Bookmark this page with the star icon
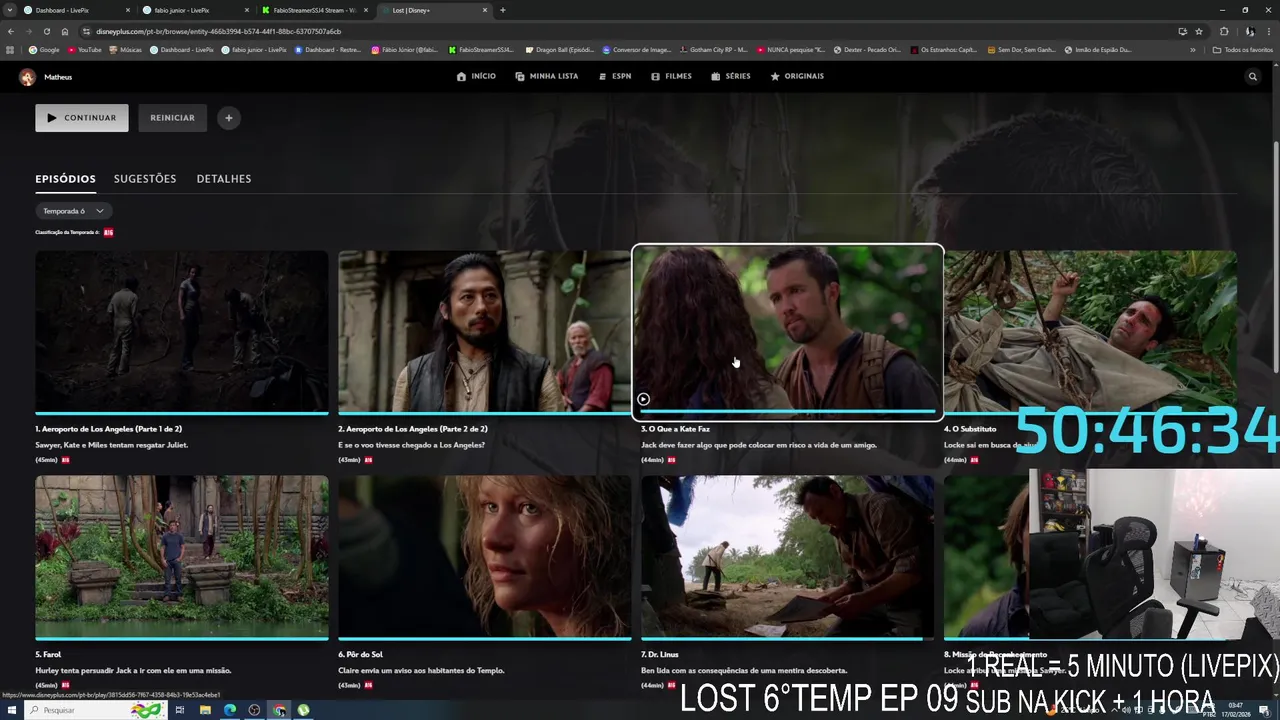 tap(1199, 31)
